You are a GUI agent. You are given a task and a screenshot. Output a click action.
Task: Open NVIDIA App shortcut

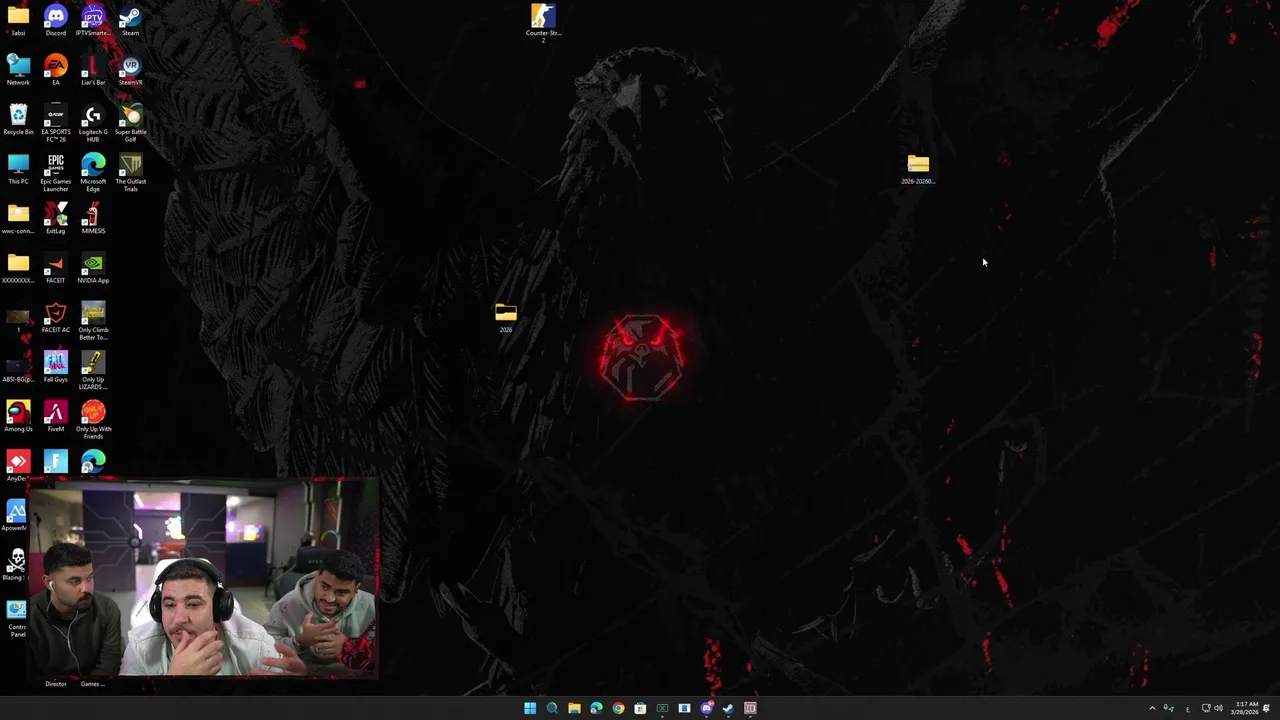click(x=93, y=268)
